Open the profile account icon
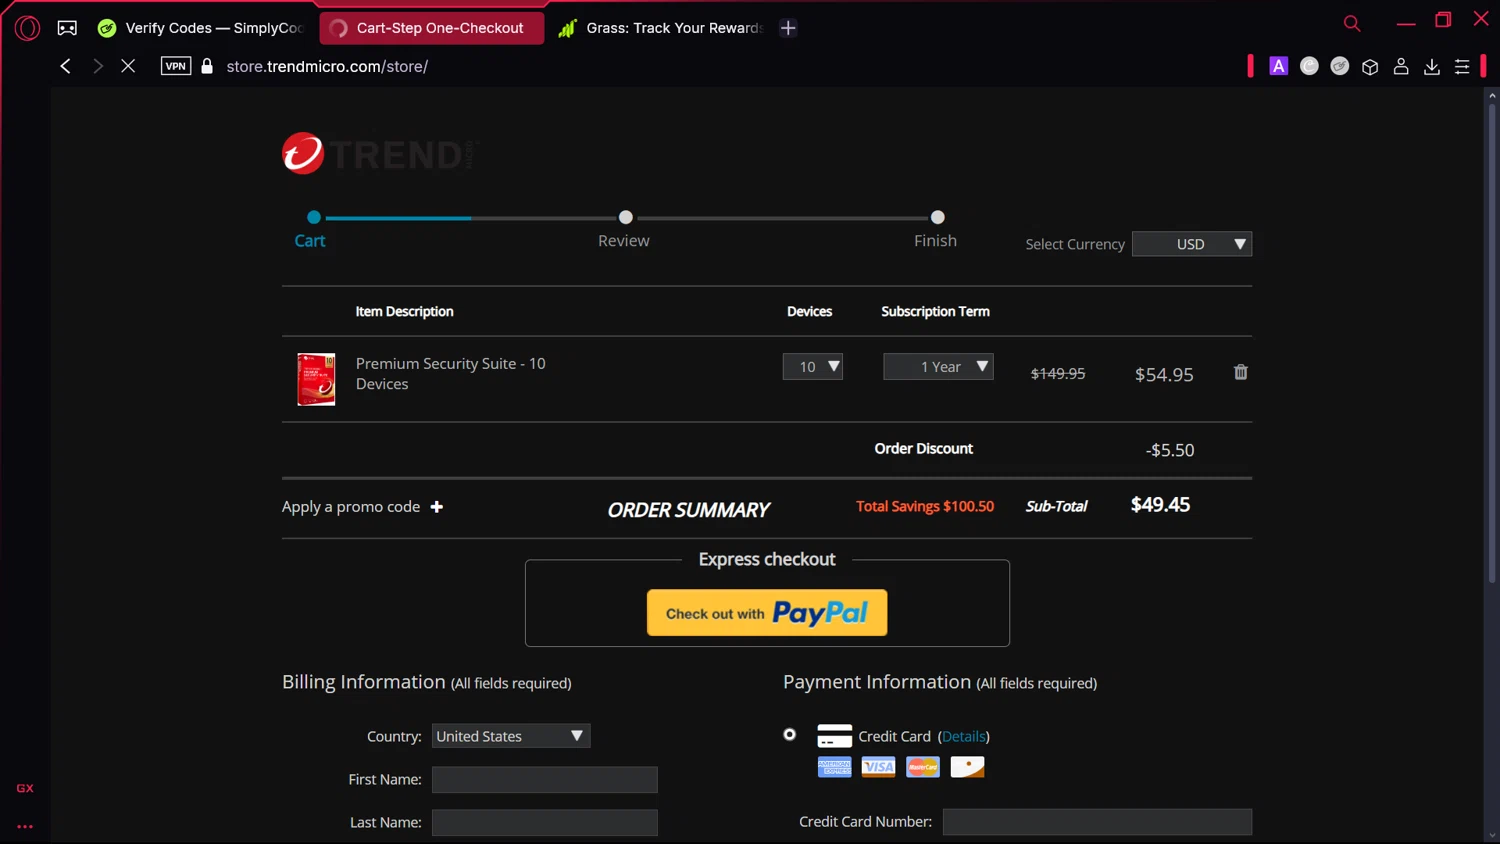Image resolution: width=1500 pixels, height=844 pixels. 1401,66
